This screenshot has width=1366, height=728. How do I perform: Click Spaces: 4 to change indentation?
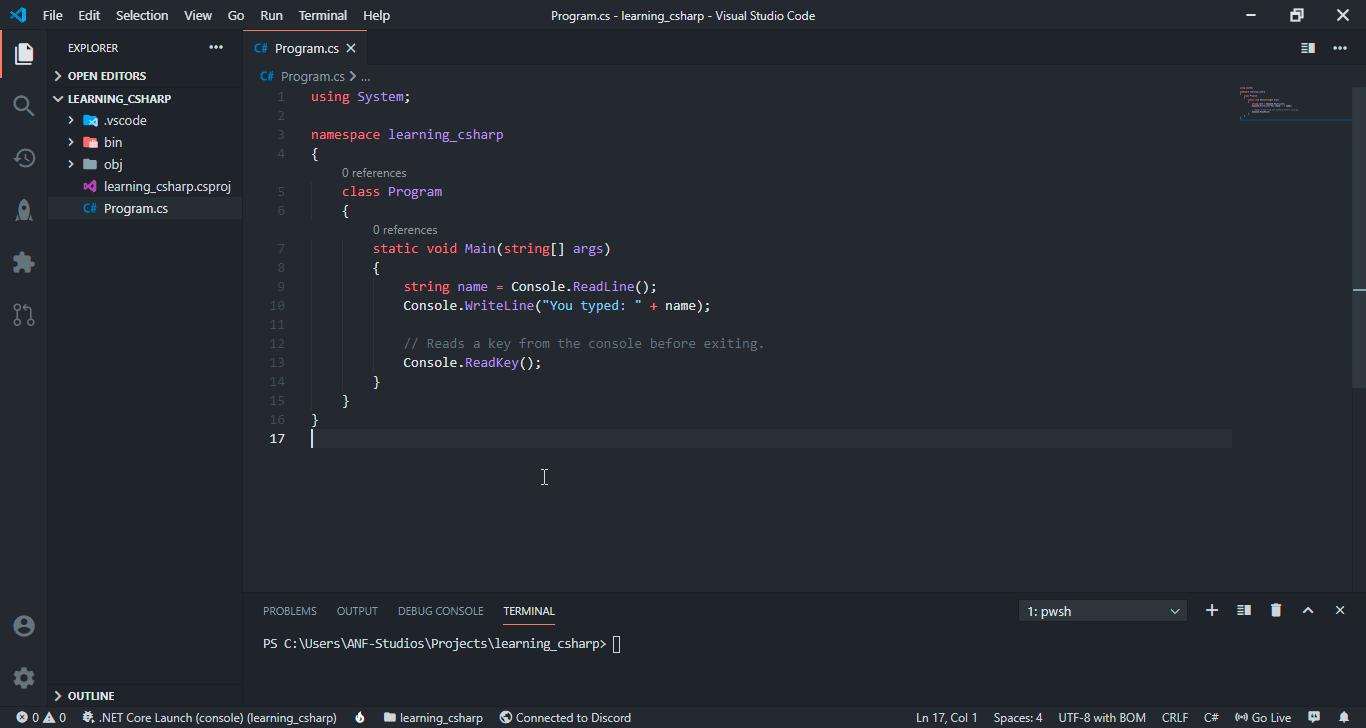[1017, 717]
